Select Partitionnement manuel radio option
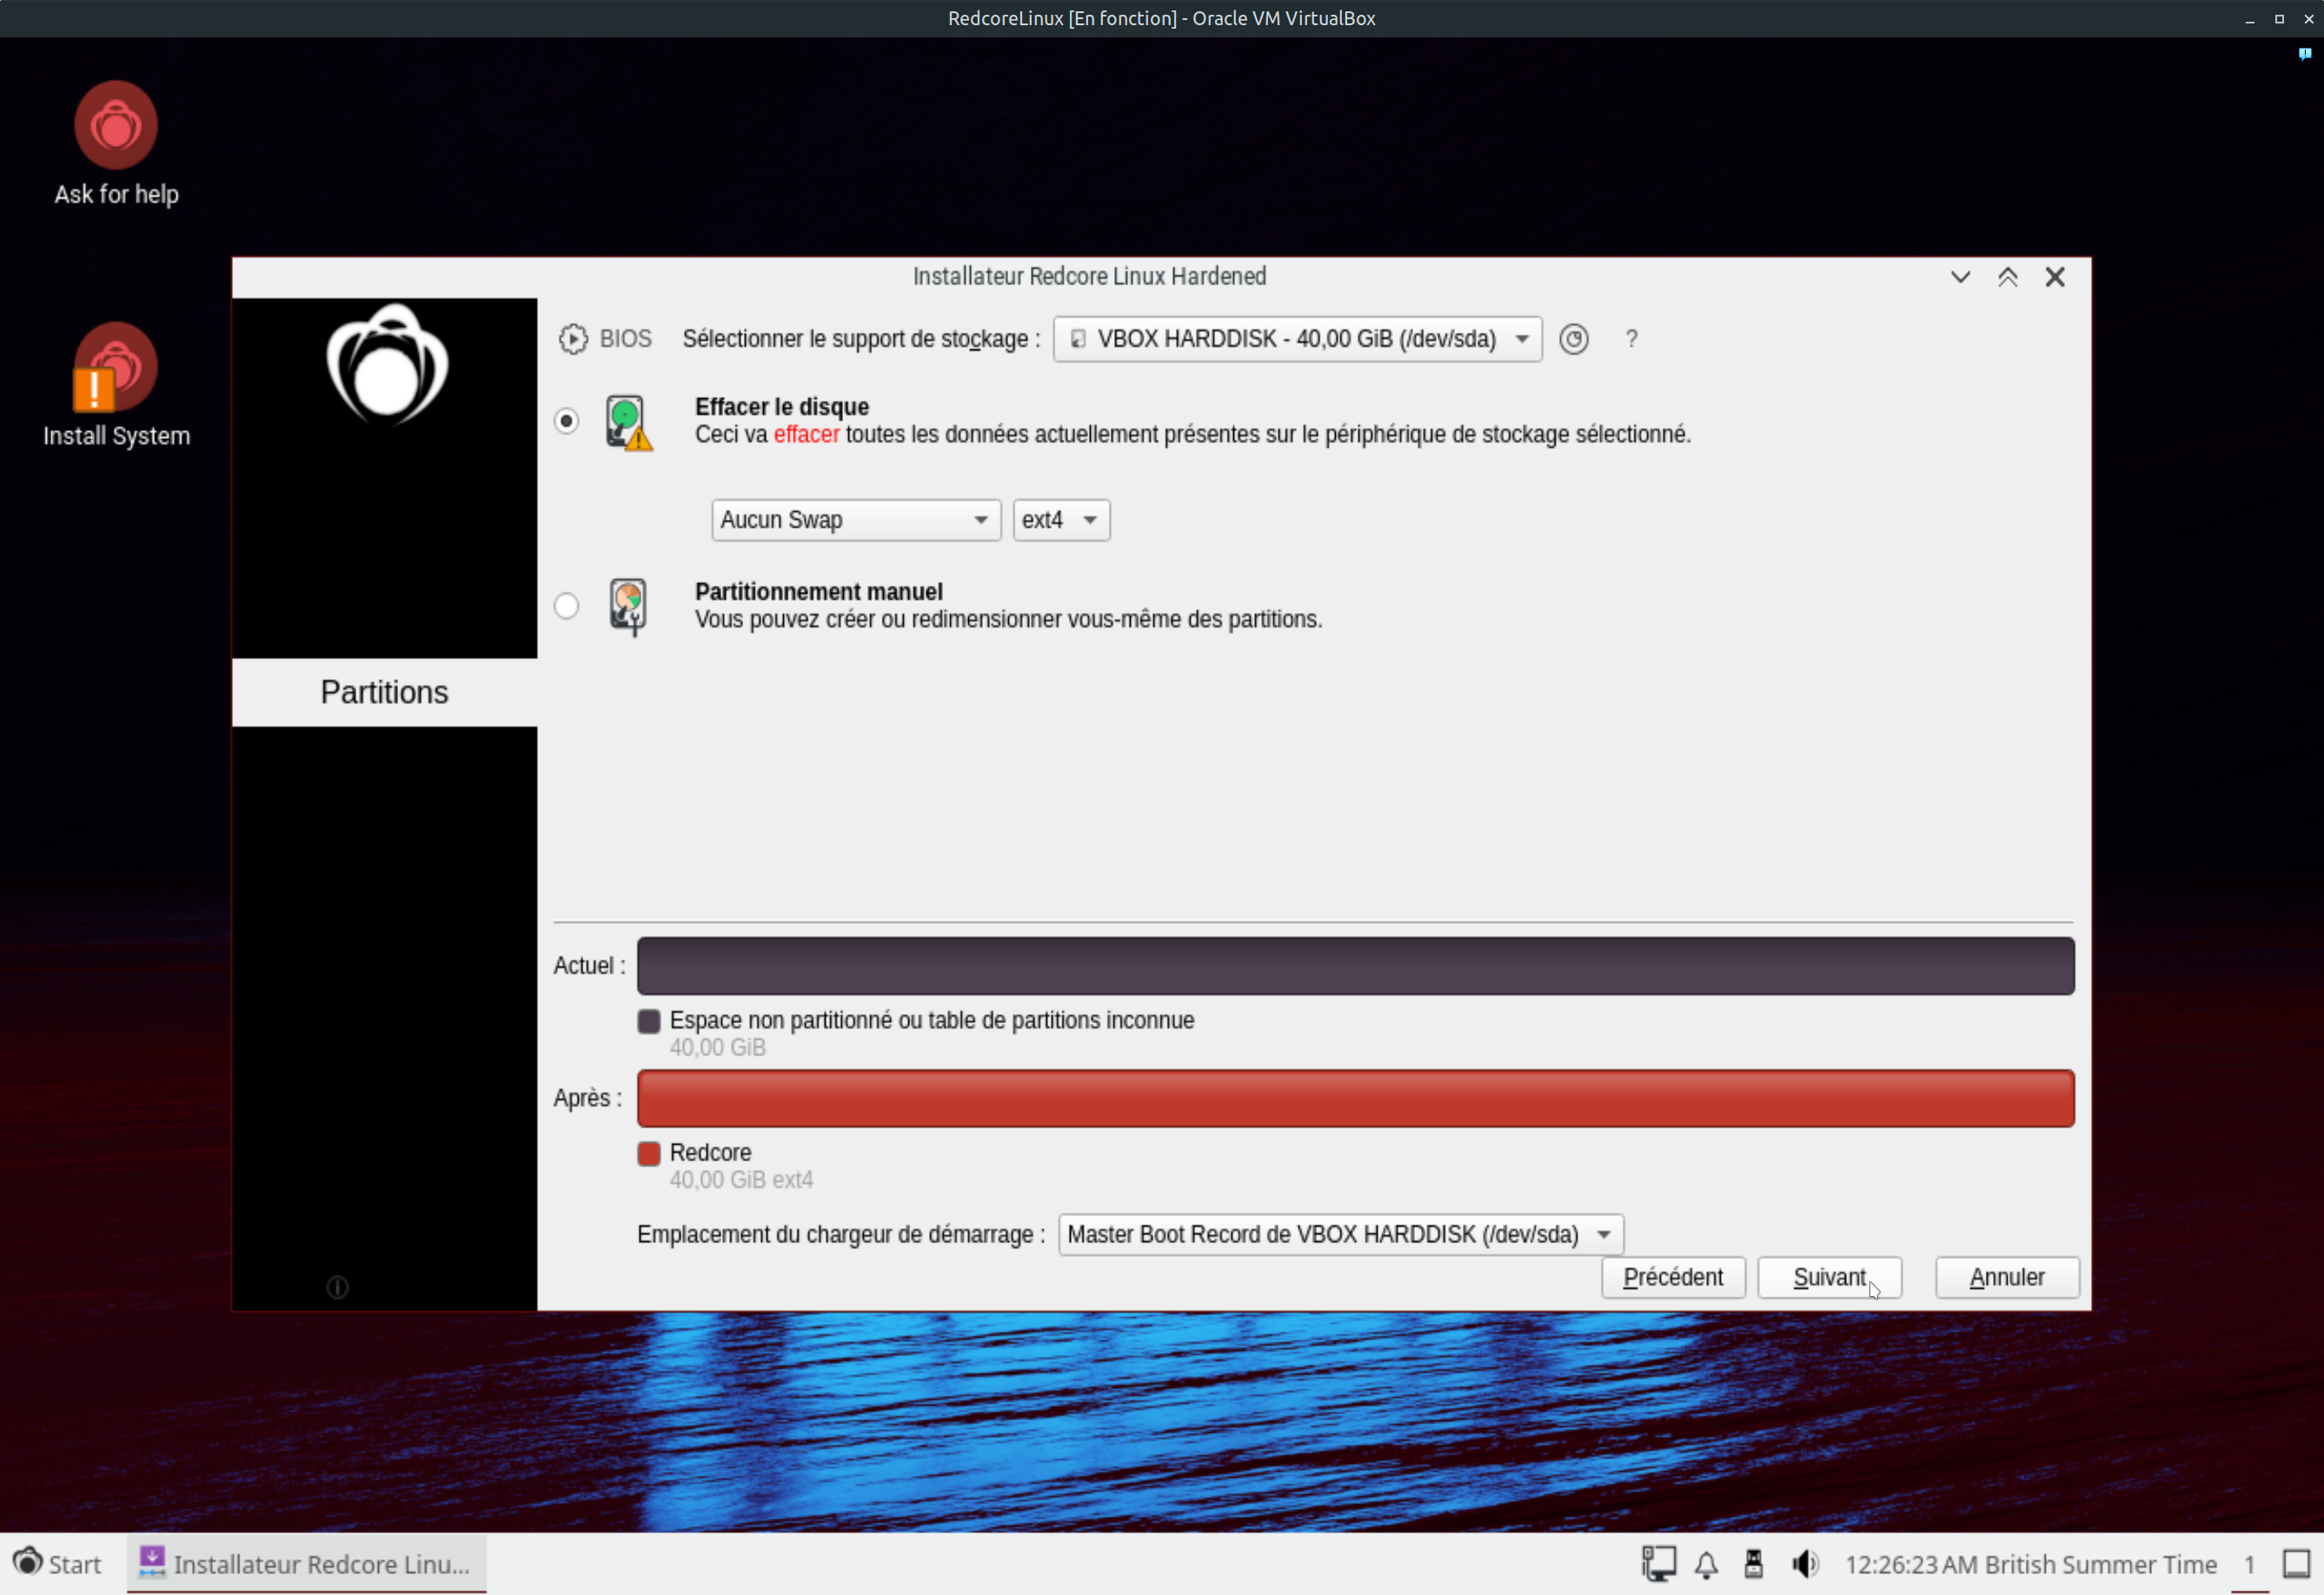Image resolution: width=2324 pixels, height=1595 pixels. pyautogui.click(x=567, y=606)
